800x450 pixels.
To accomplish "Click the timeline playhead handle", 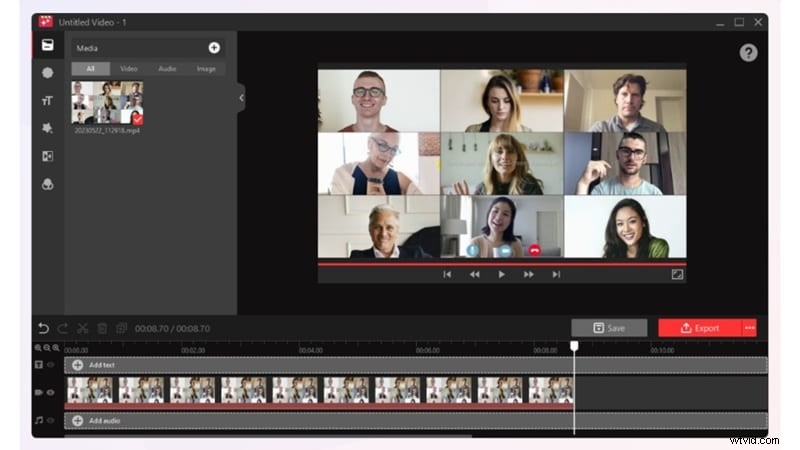I will click(574, 346).
